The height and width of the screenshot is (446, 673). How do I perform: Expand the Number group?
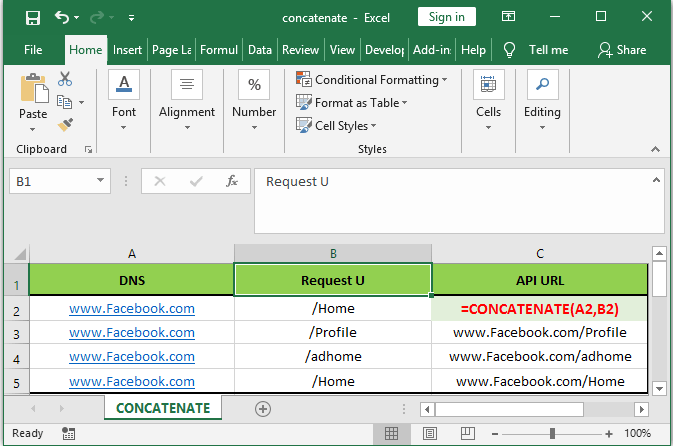(254, 100)
